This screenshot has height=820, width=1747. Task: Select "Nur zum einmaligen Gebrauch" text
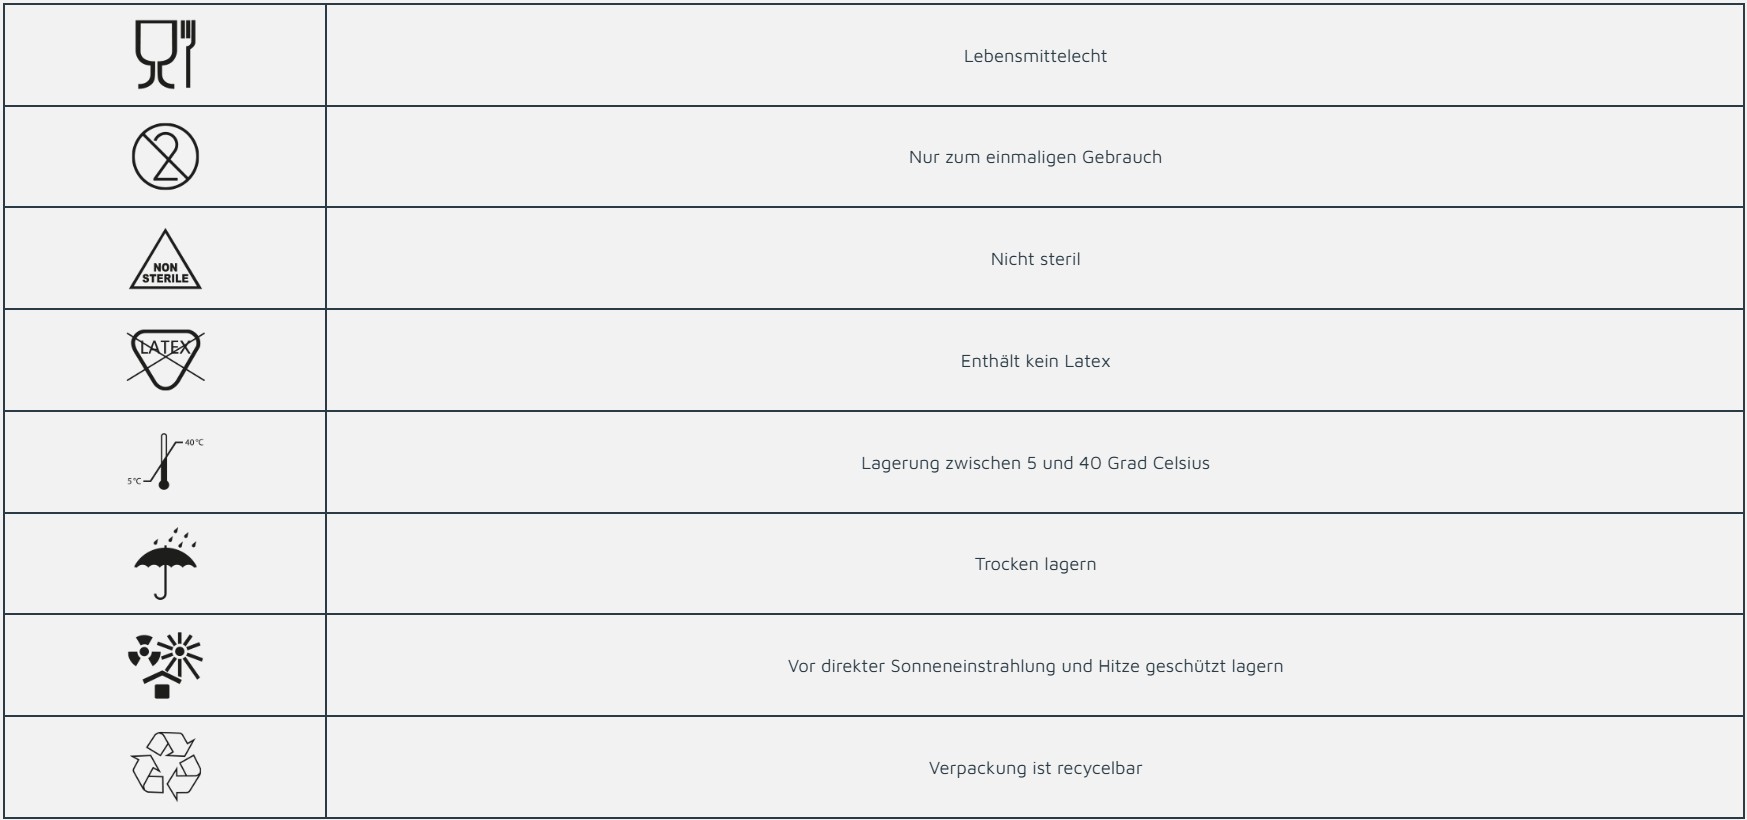pos(1035,157)
